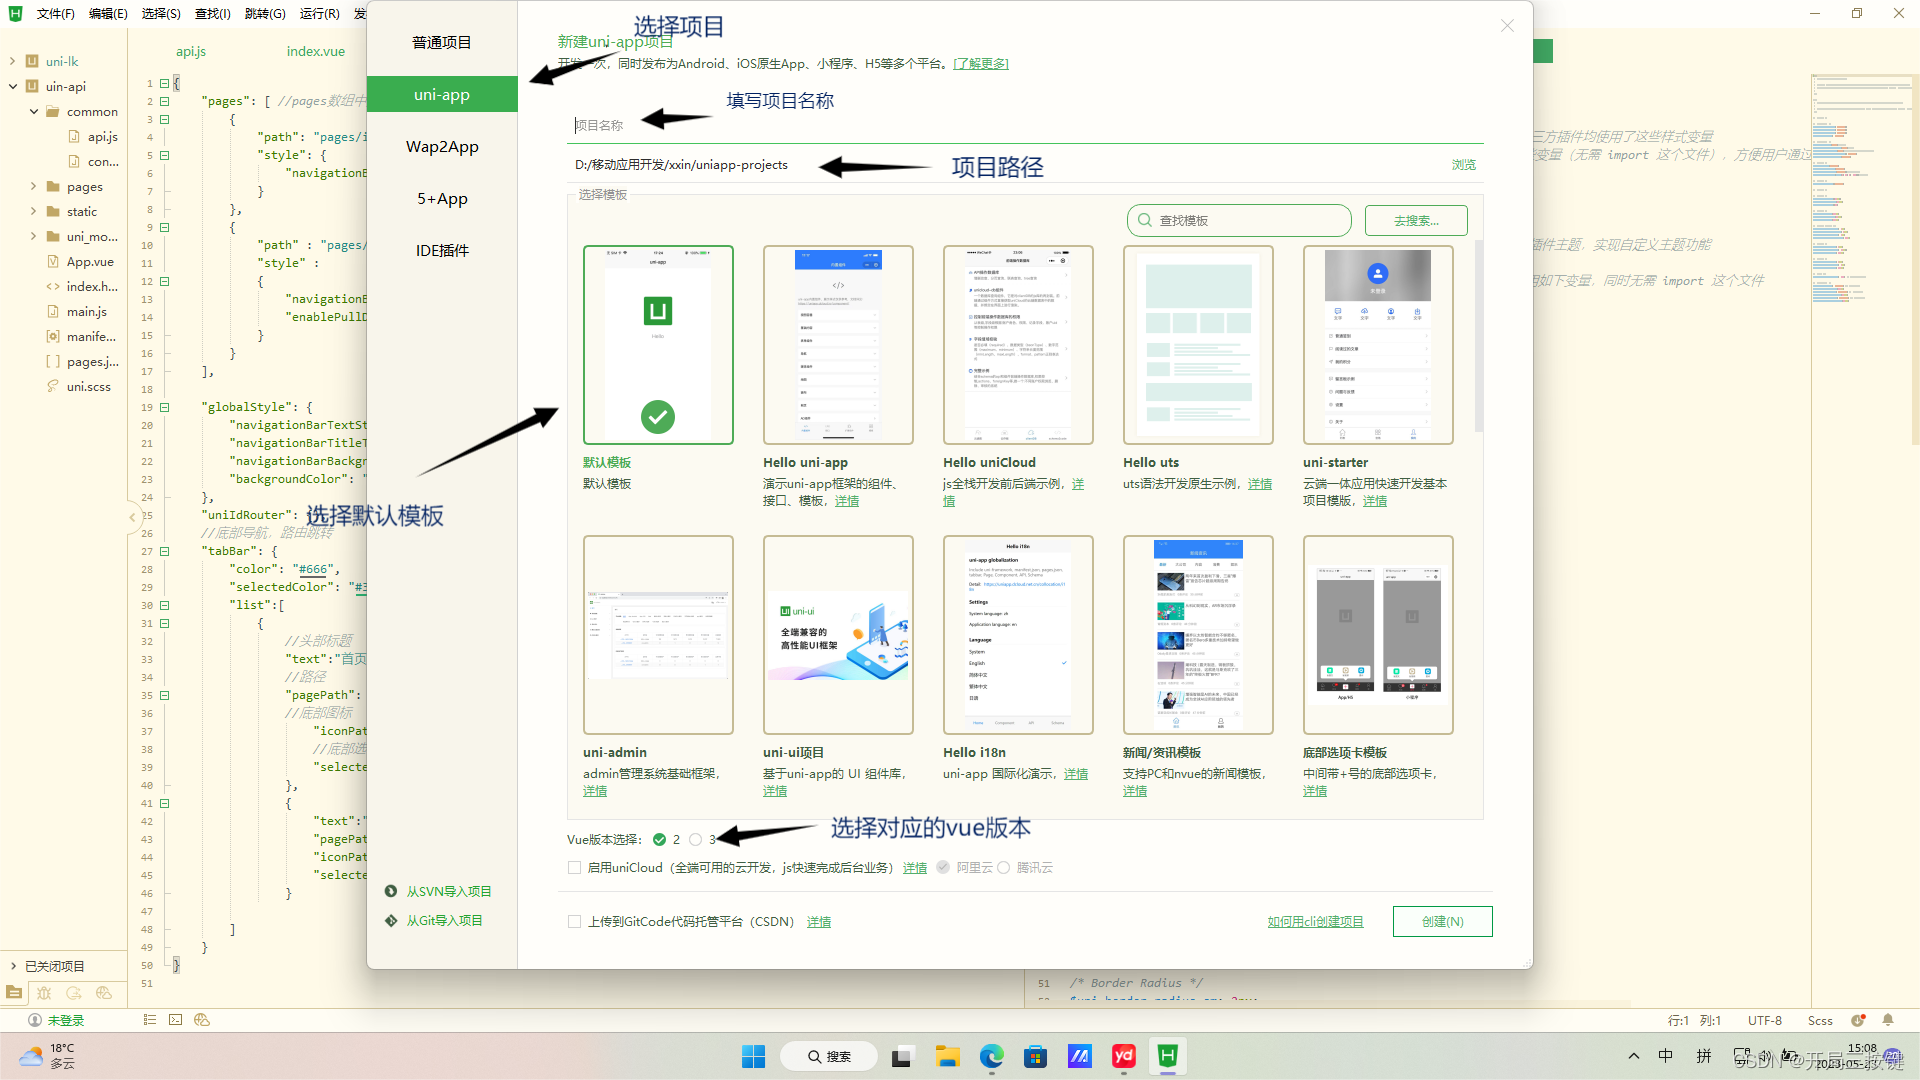This screenshot has width=1920, height=1080.
Task: Open the weather widget in taskbar
Action: (47, 1056)
